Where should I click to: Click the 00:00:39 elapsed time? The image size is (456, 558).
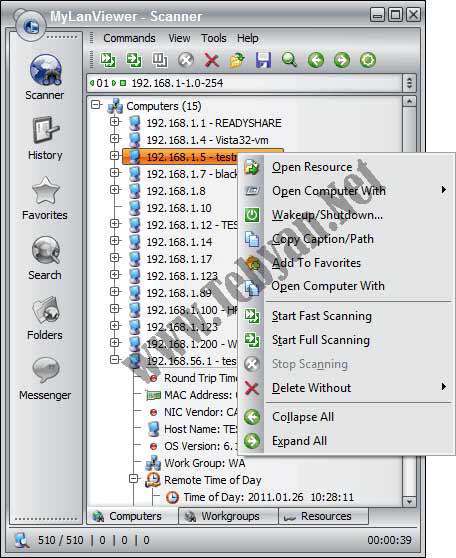(389, 540)
